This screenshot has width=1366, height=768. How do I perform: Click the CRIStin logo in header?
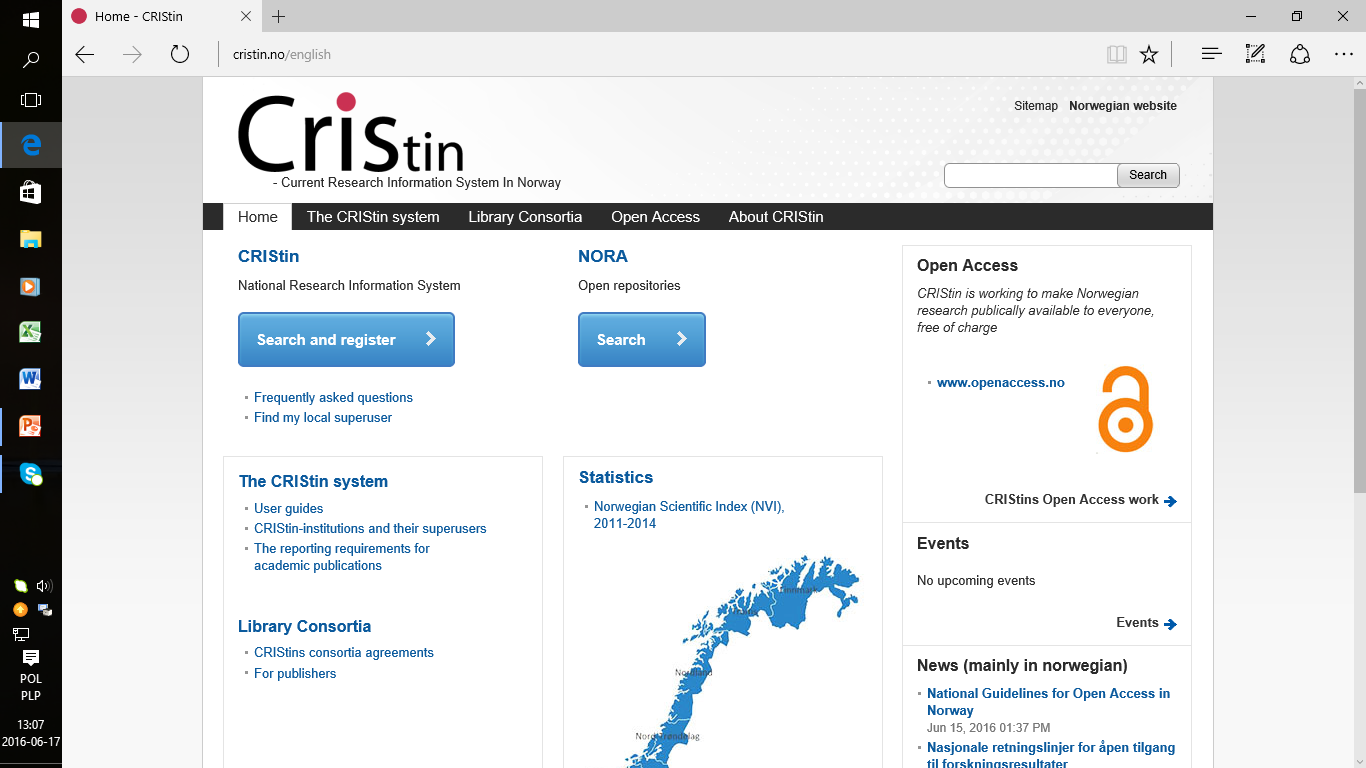tap(351, 133)
